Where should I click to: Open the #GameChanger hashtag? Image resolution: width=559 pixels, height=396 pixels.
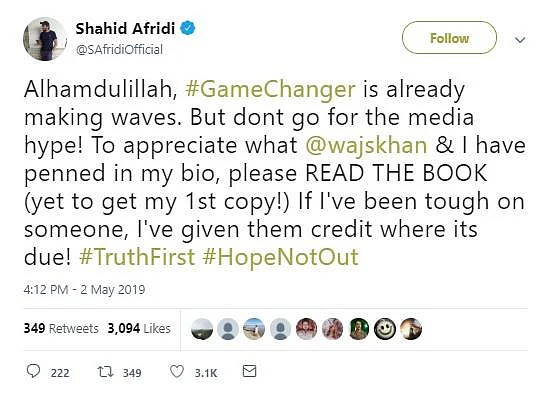270,89
